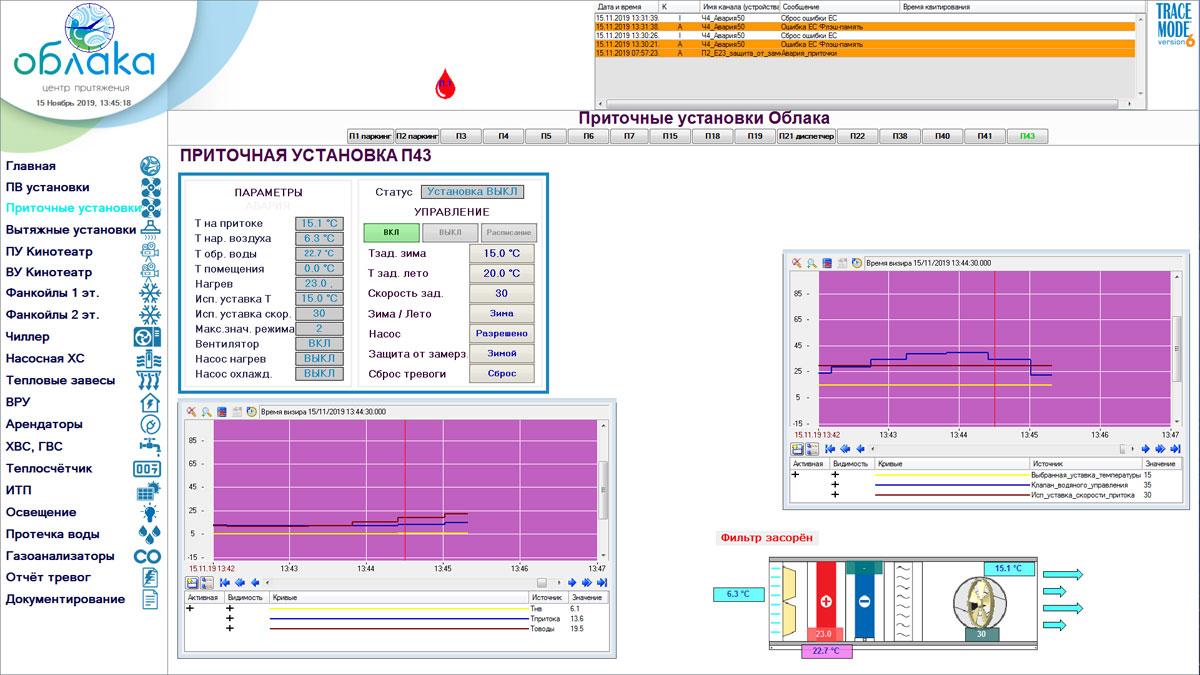The width and height of the screenshot is (1200, 675).
Task: Open Скорость зад. value field 30
Action: click(502, 294)
